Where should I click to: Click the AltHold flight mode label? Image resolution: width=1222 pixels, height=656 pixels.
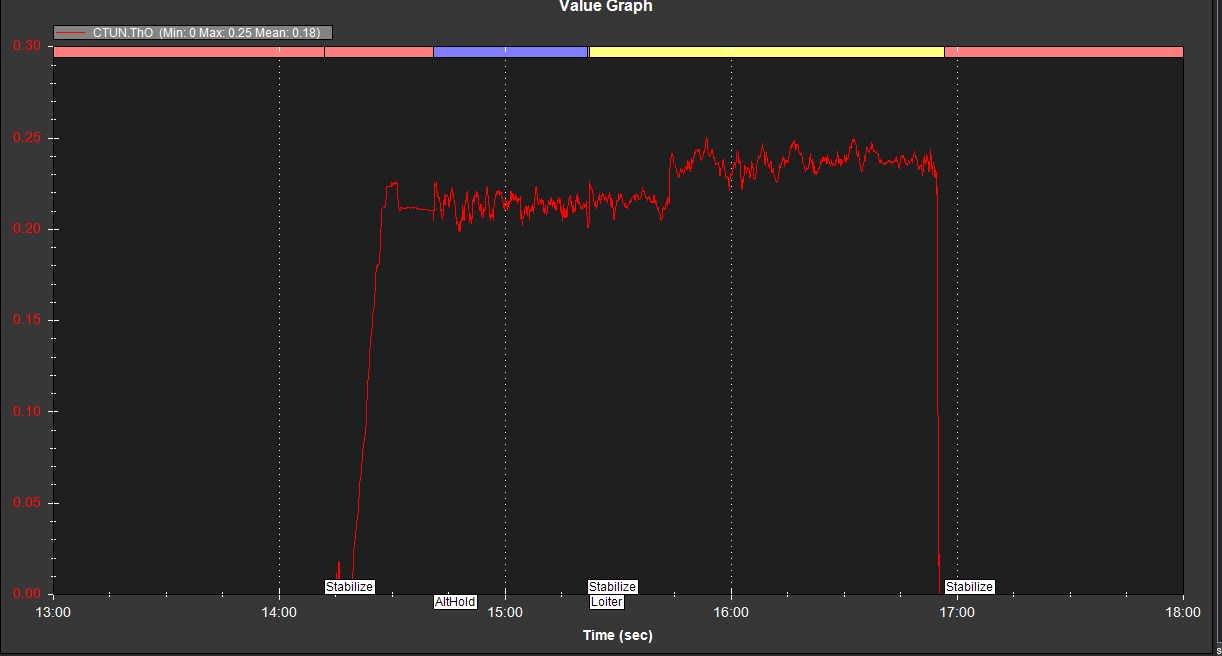(x=455, y=602)
